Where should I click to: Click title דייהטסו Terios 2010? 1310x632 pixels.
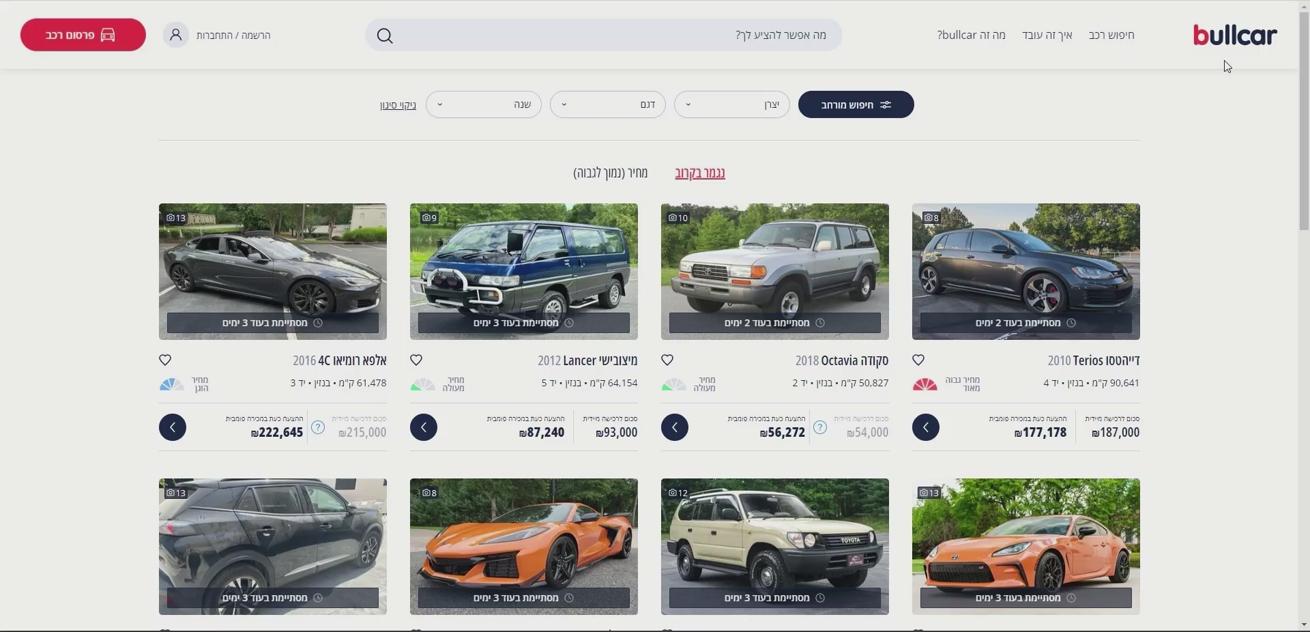pos(1093,360)
